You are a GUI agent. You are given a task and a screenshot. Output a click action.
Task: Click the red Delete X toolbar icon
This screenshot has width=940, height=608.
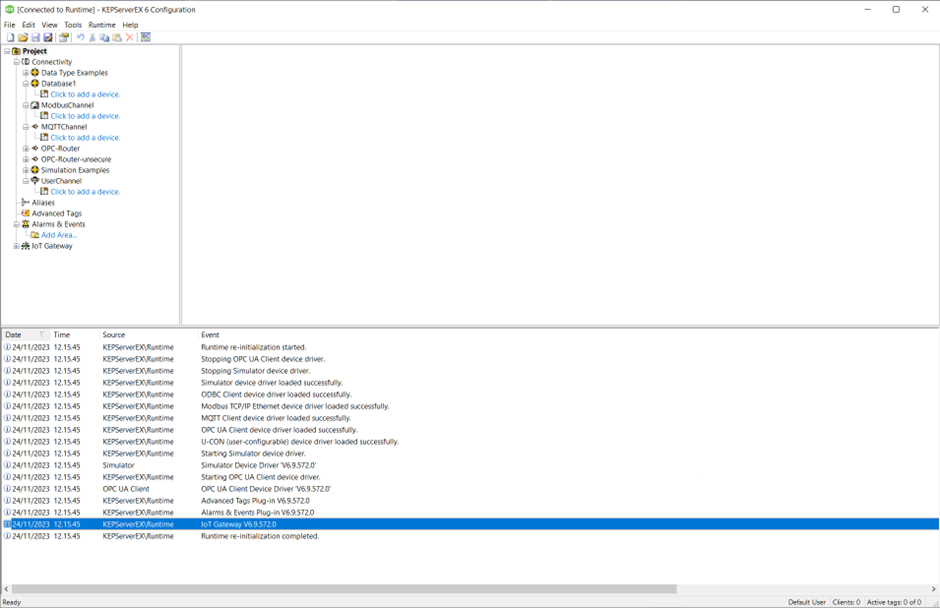(129, 37)
